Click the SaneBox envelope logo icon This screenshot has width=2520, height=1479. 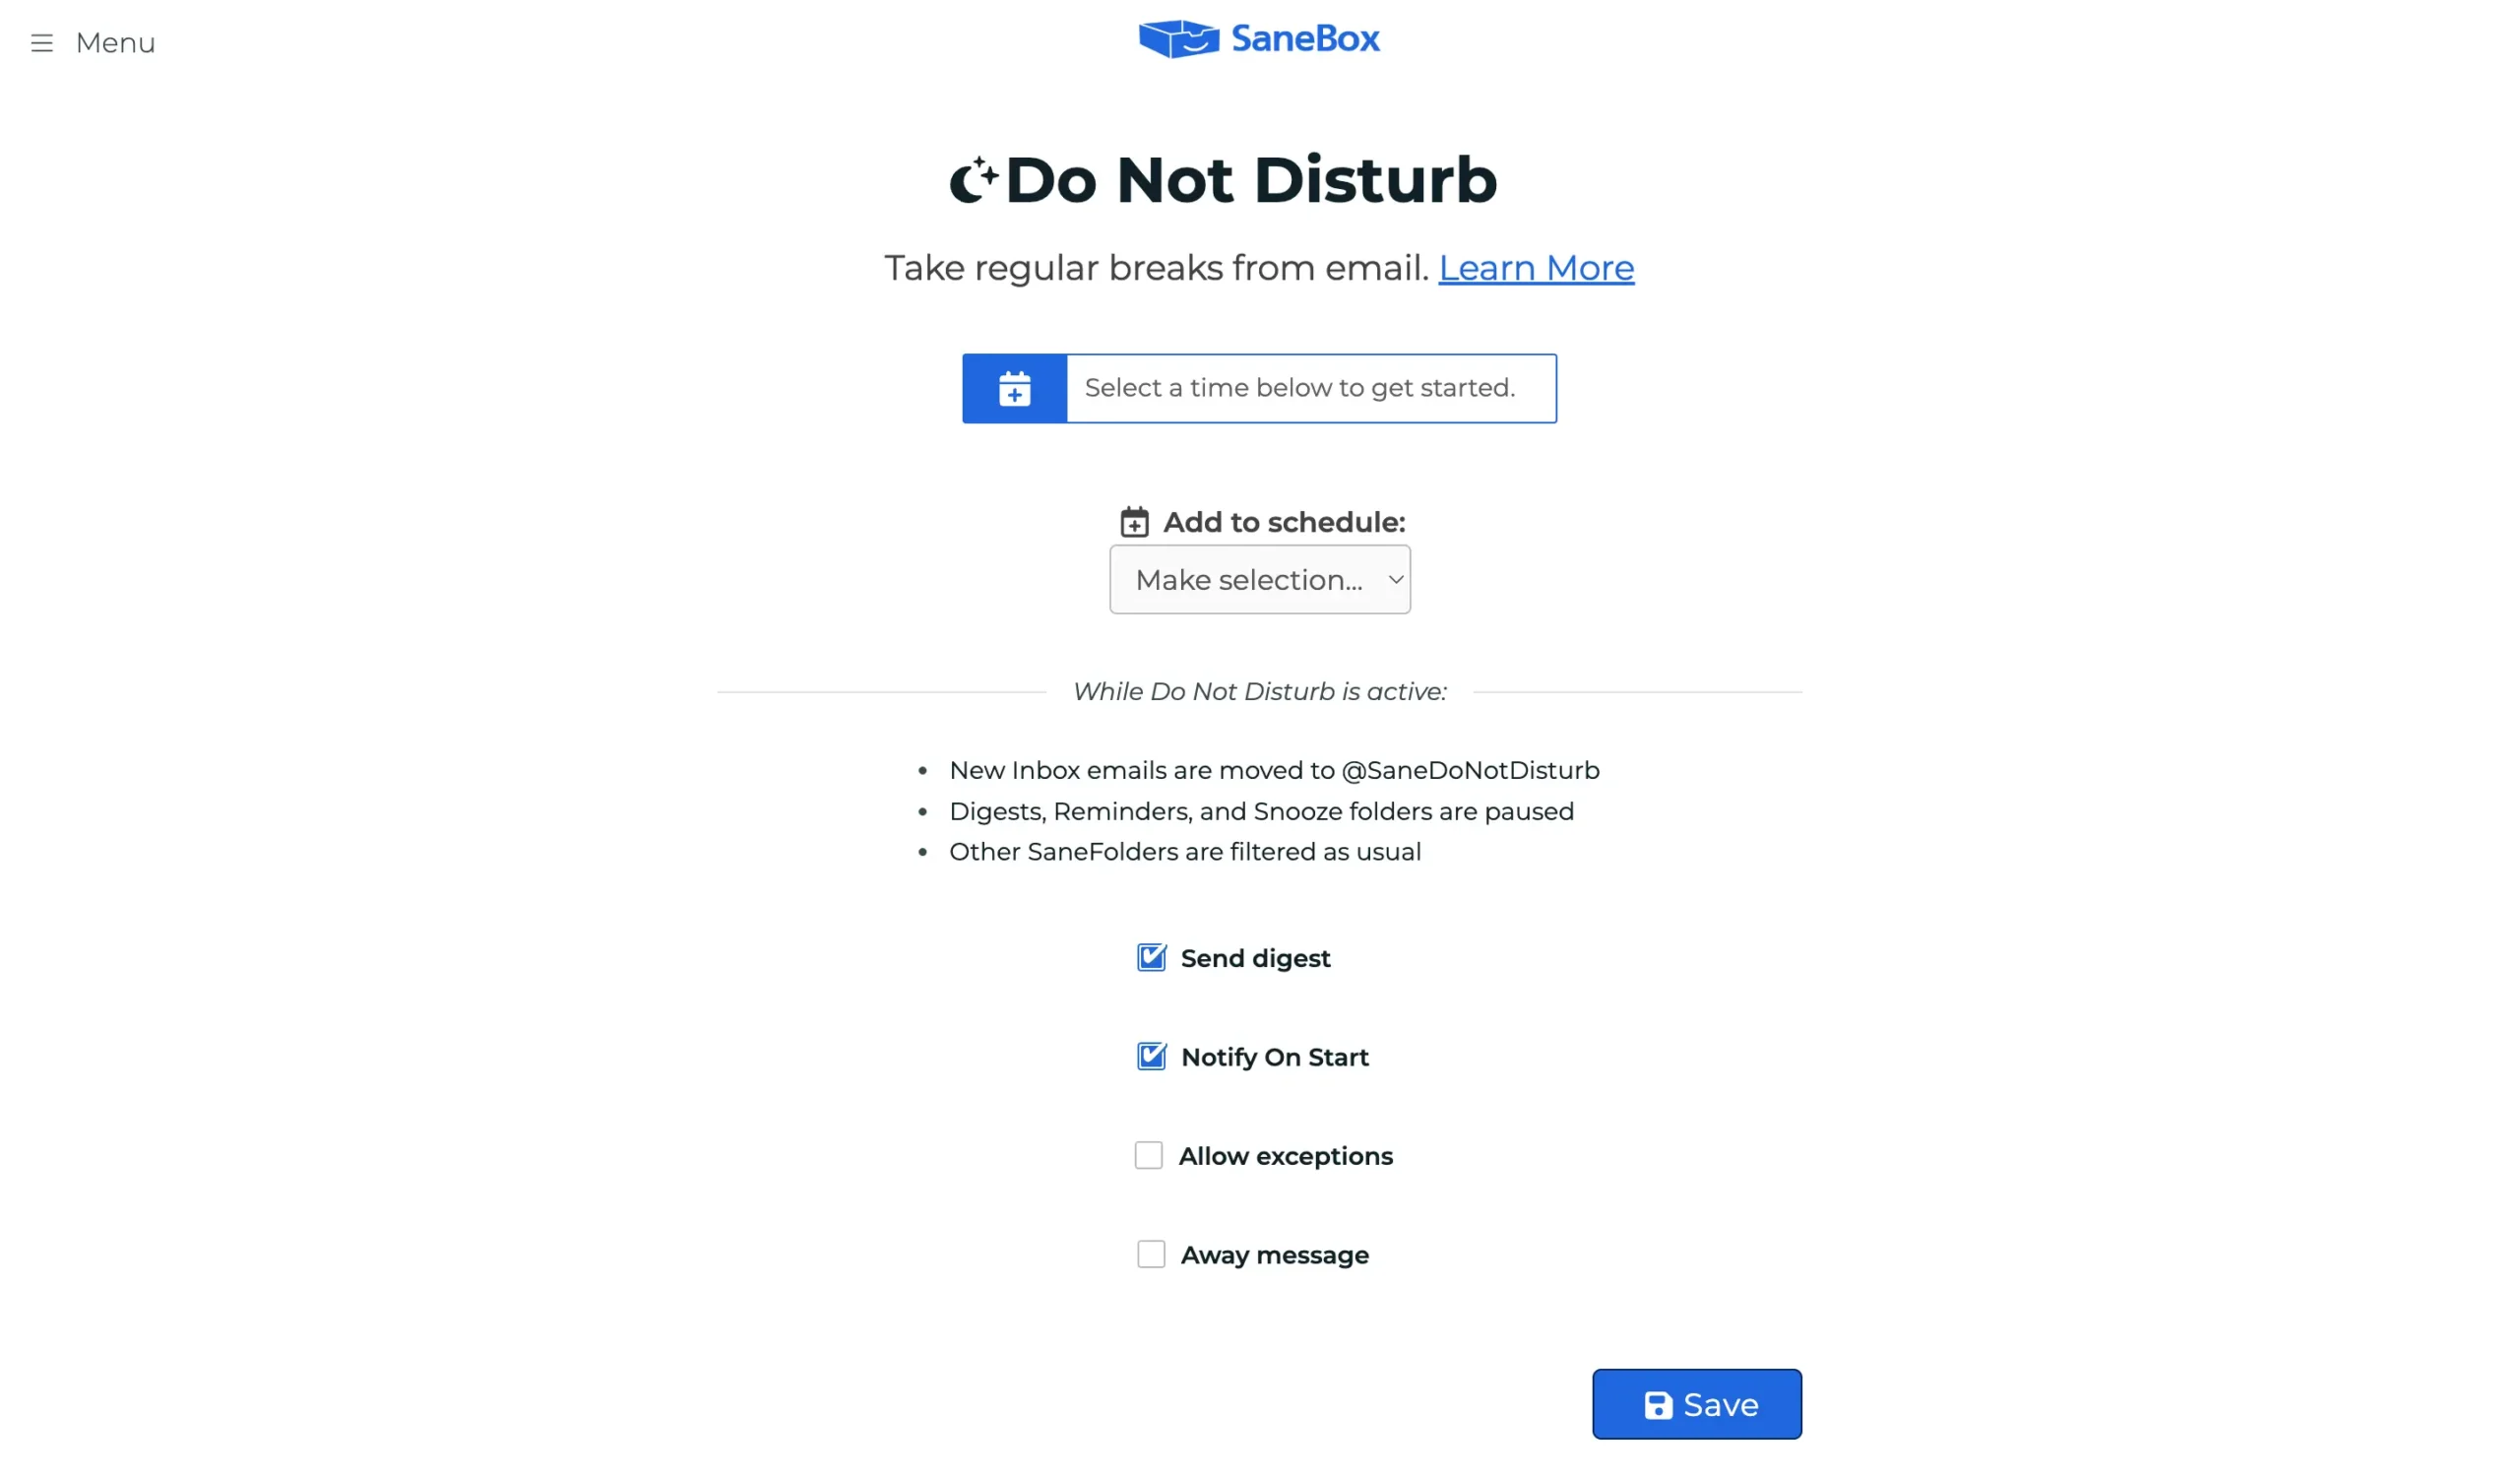[1179, 39]
